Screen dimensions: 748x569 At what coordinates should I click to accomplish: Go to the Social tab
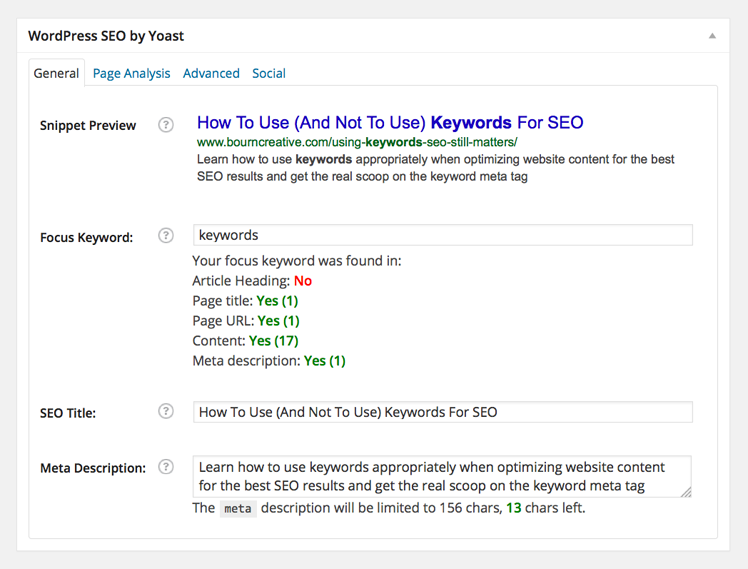[x=269, y=73]
